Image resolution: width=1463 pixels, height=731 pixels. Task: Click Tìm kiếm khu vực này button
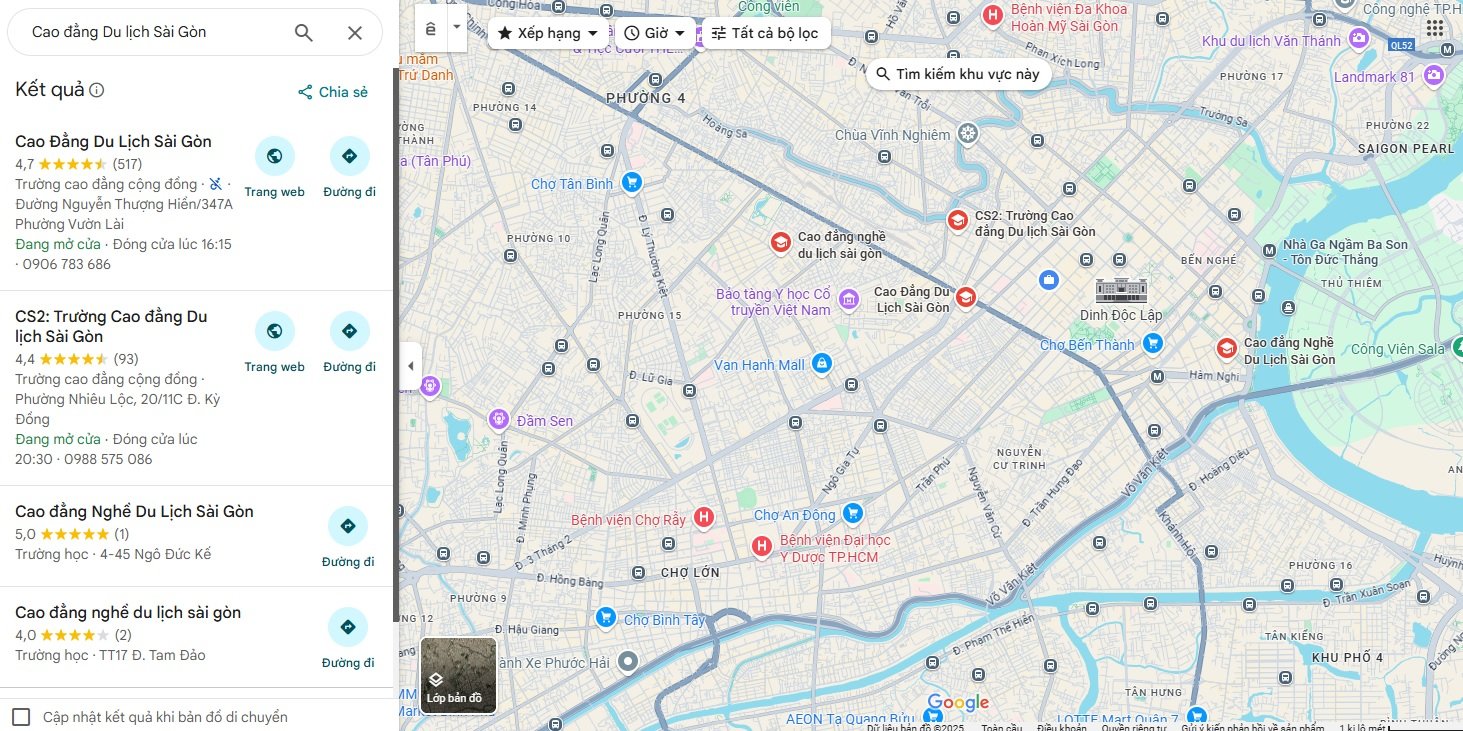958,74
